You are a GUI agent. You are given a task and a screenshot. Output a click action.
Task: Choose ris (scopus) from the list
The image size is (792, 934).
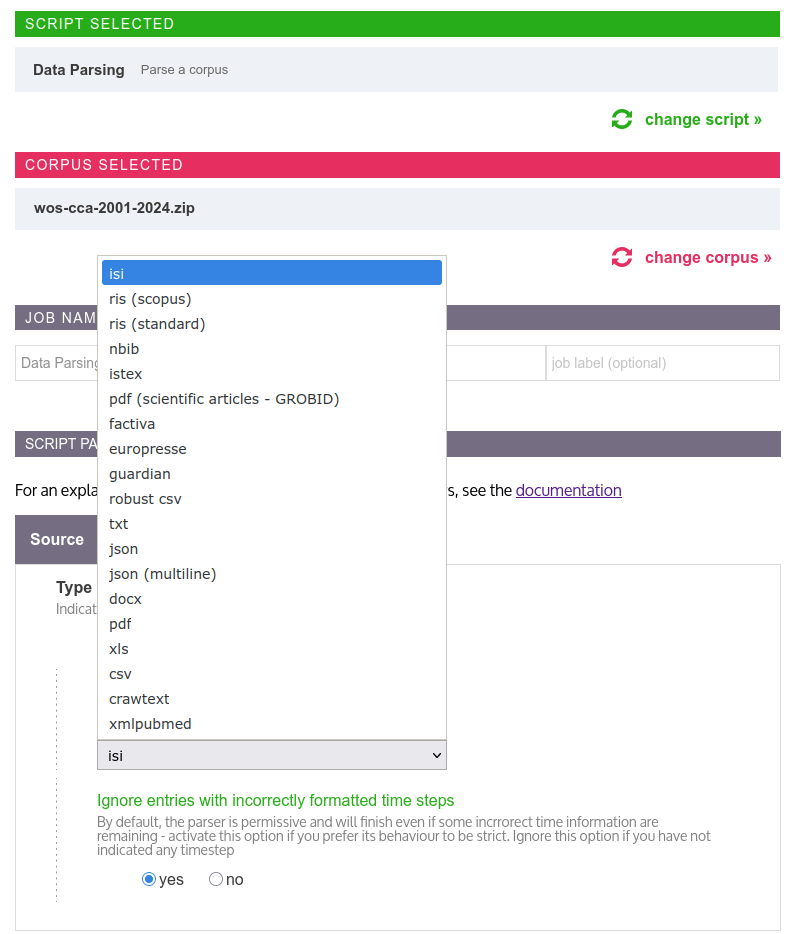click(x=150, y=299)
